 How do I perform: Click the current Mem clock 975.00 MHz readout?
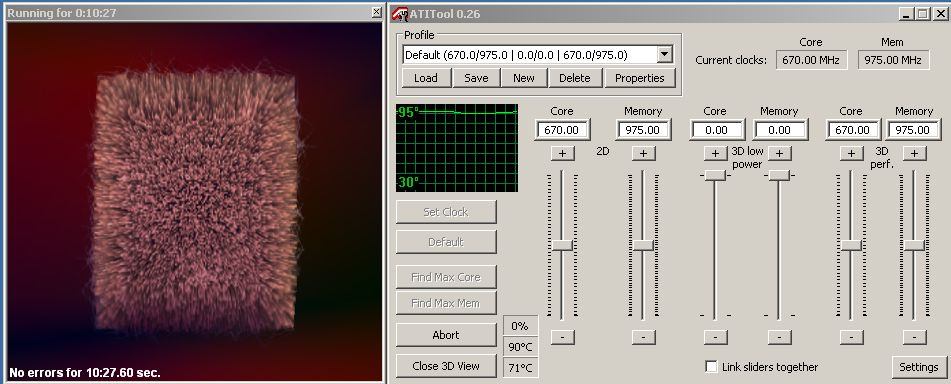pyautogui.click(x=893, y=60)
